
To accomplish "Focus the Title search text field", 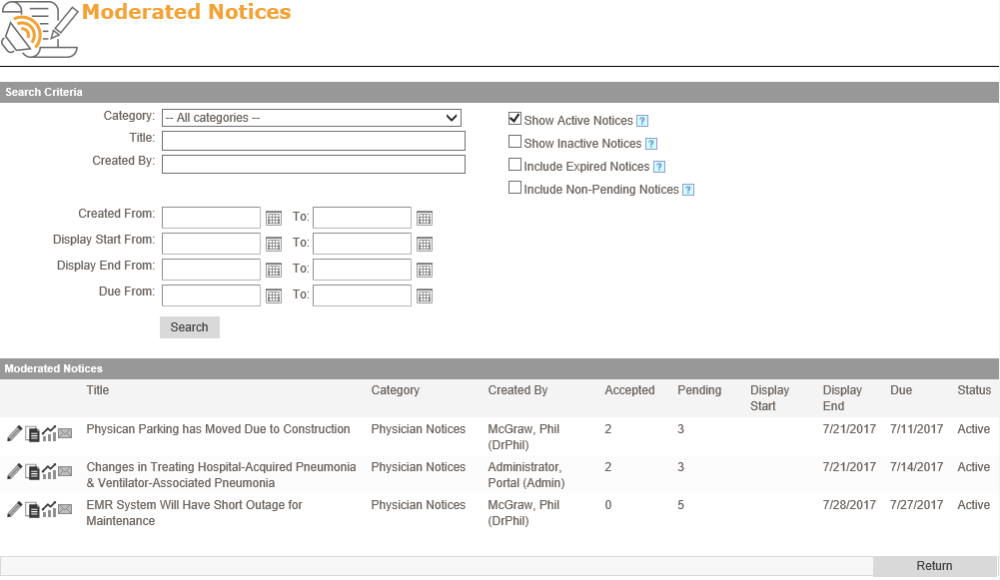I will pyautogui.click(x=313, y=141).
